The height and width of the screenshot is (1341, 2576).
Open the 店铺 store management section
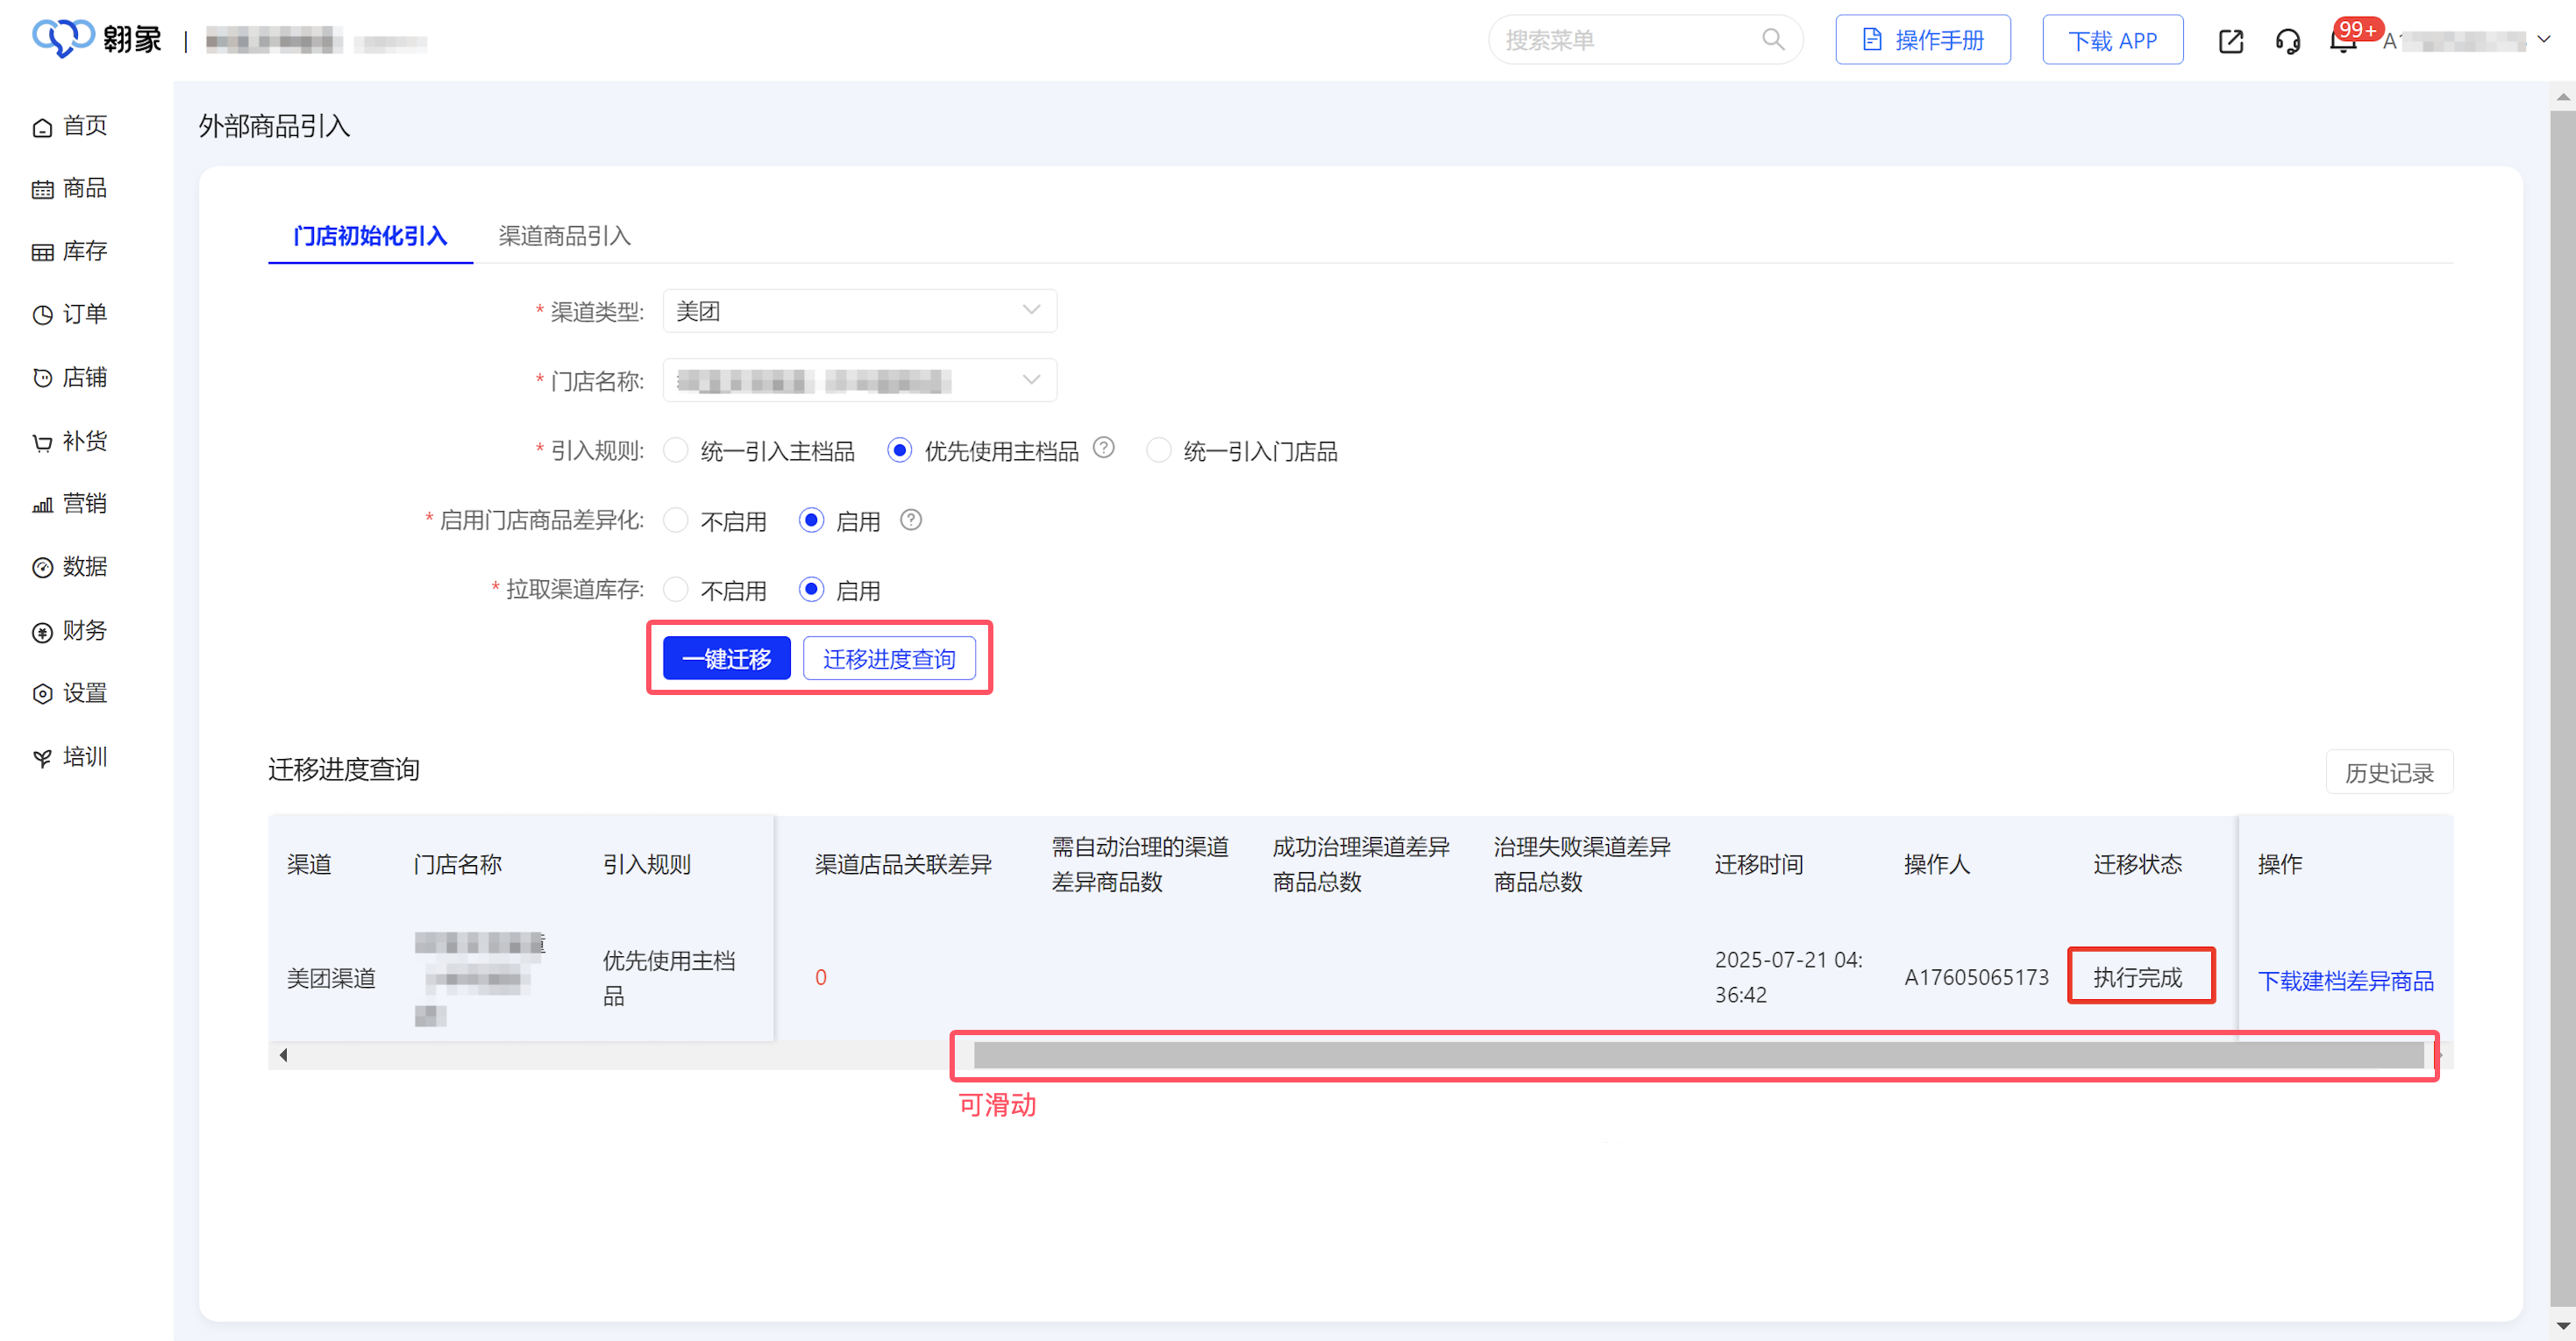pos(84,377)
